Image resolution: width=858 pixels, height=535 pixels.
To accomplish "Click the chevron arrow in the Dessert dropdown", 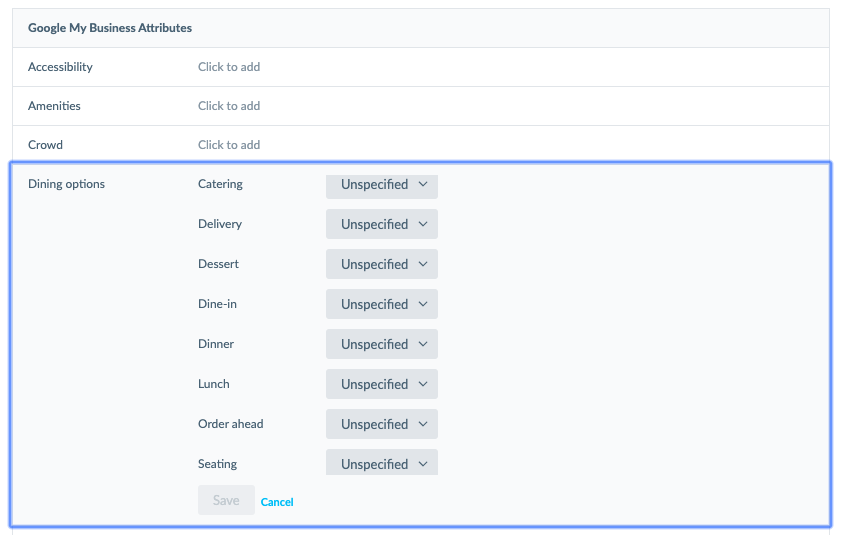I will [x=422, y=264].
